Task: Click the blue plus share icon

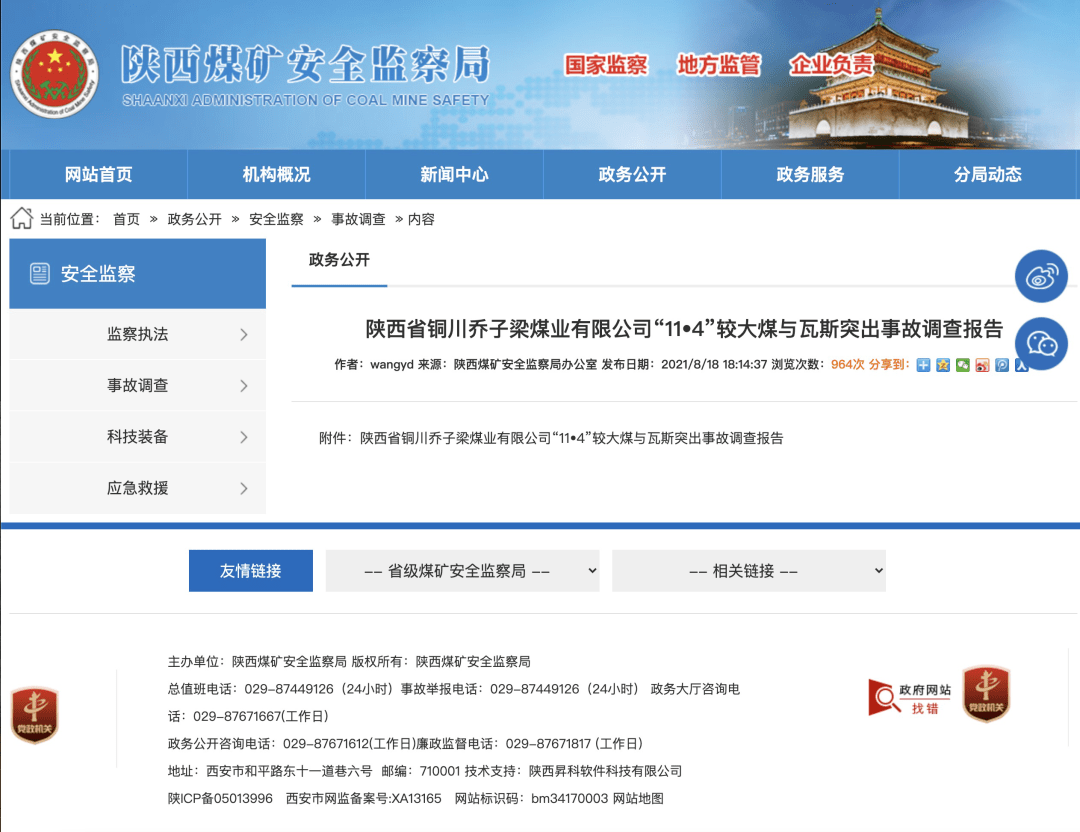Action: [923, 365]
